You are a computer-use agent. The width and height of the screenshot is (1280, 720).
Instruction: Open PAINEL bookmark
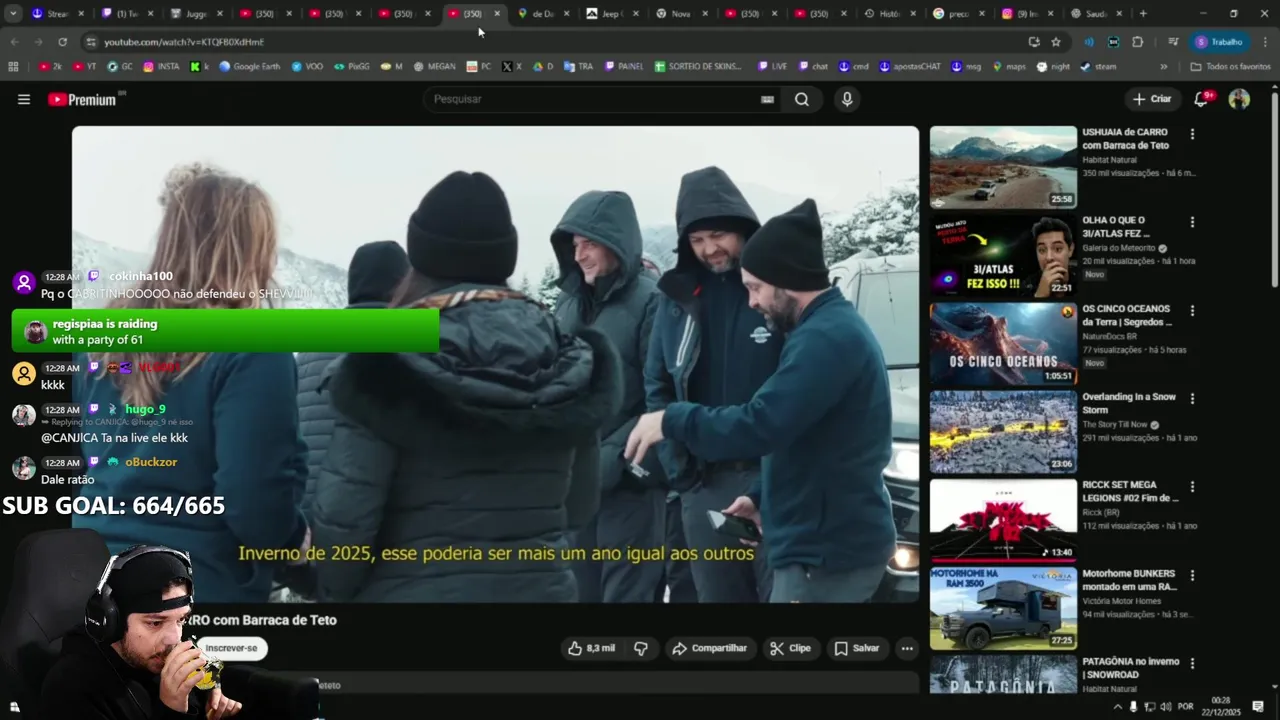[x=622, y=66]
